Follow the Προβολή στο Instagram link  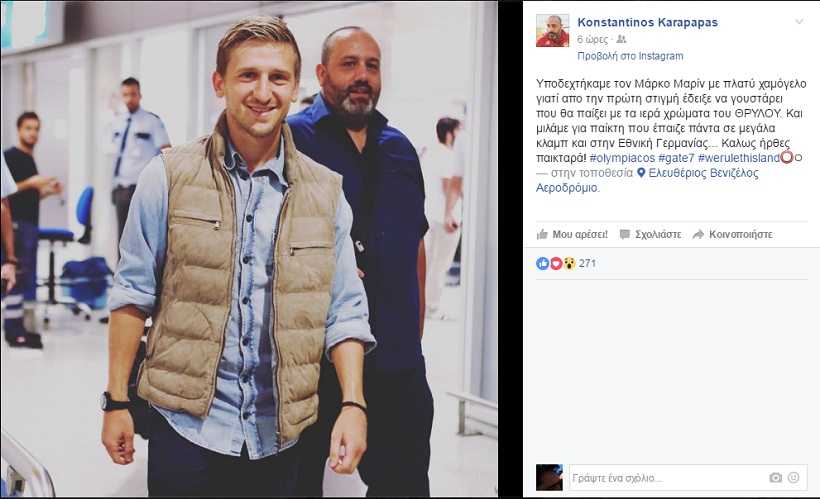click(x=630, y=56)
